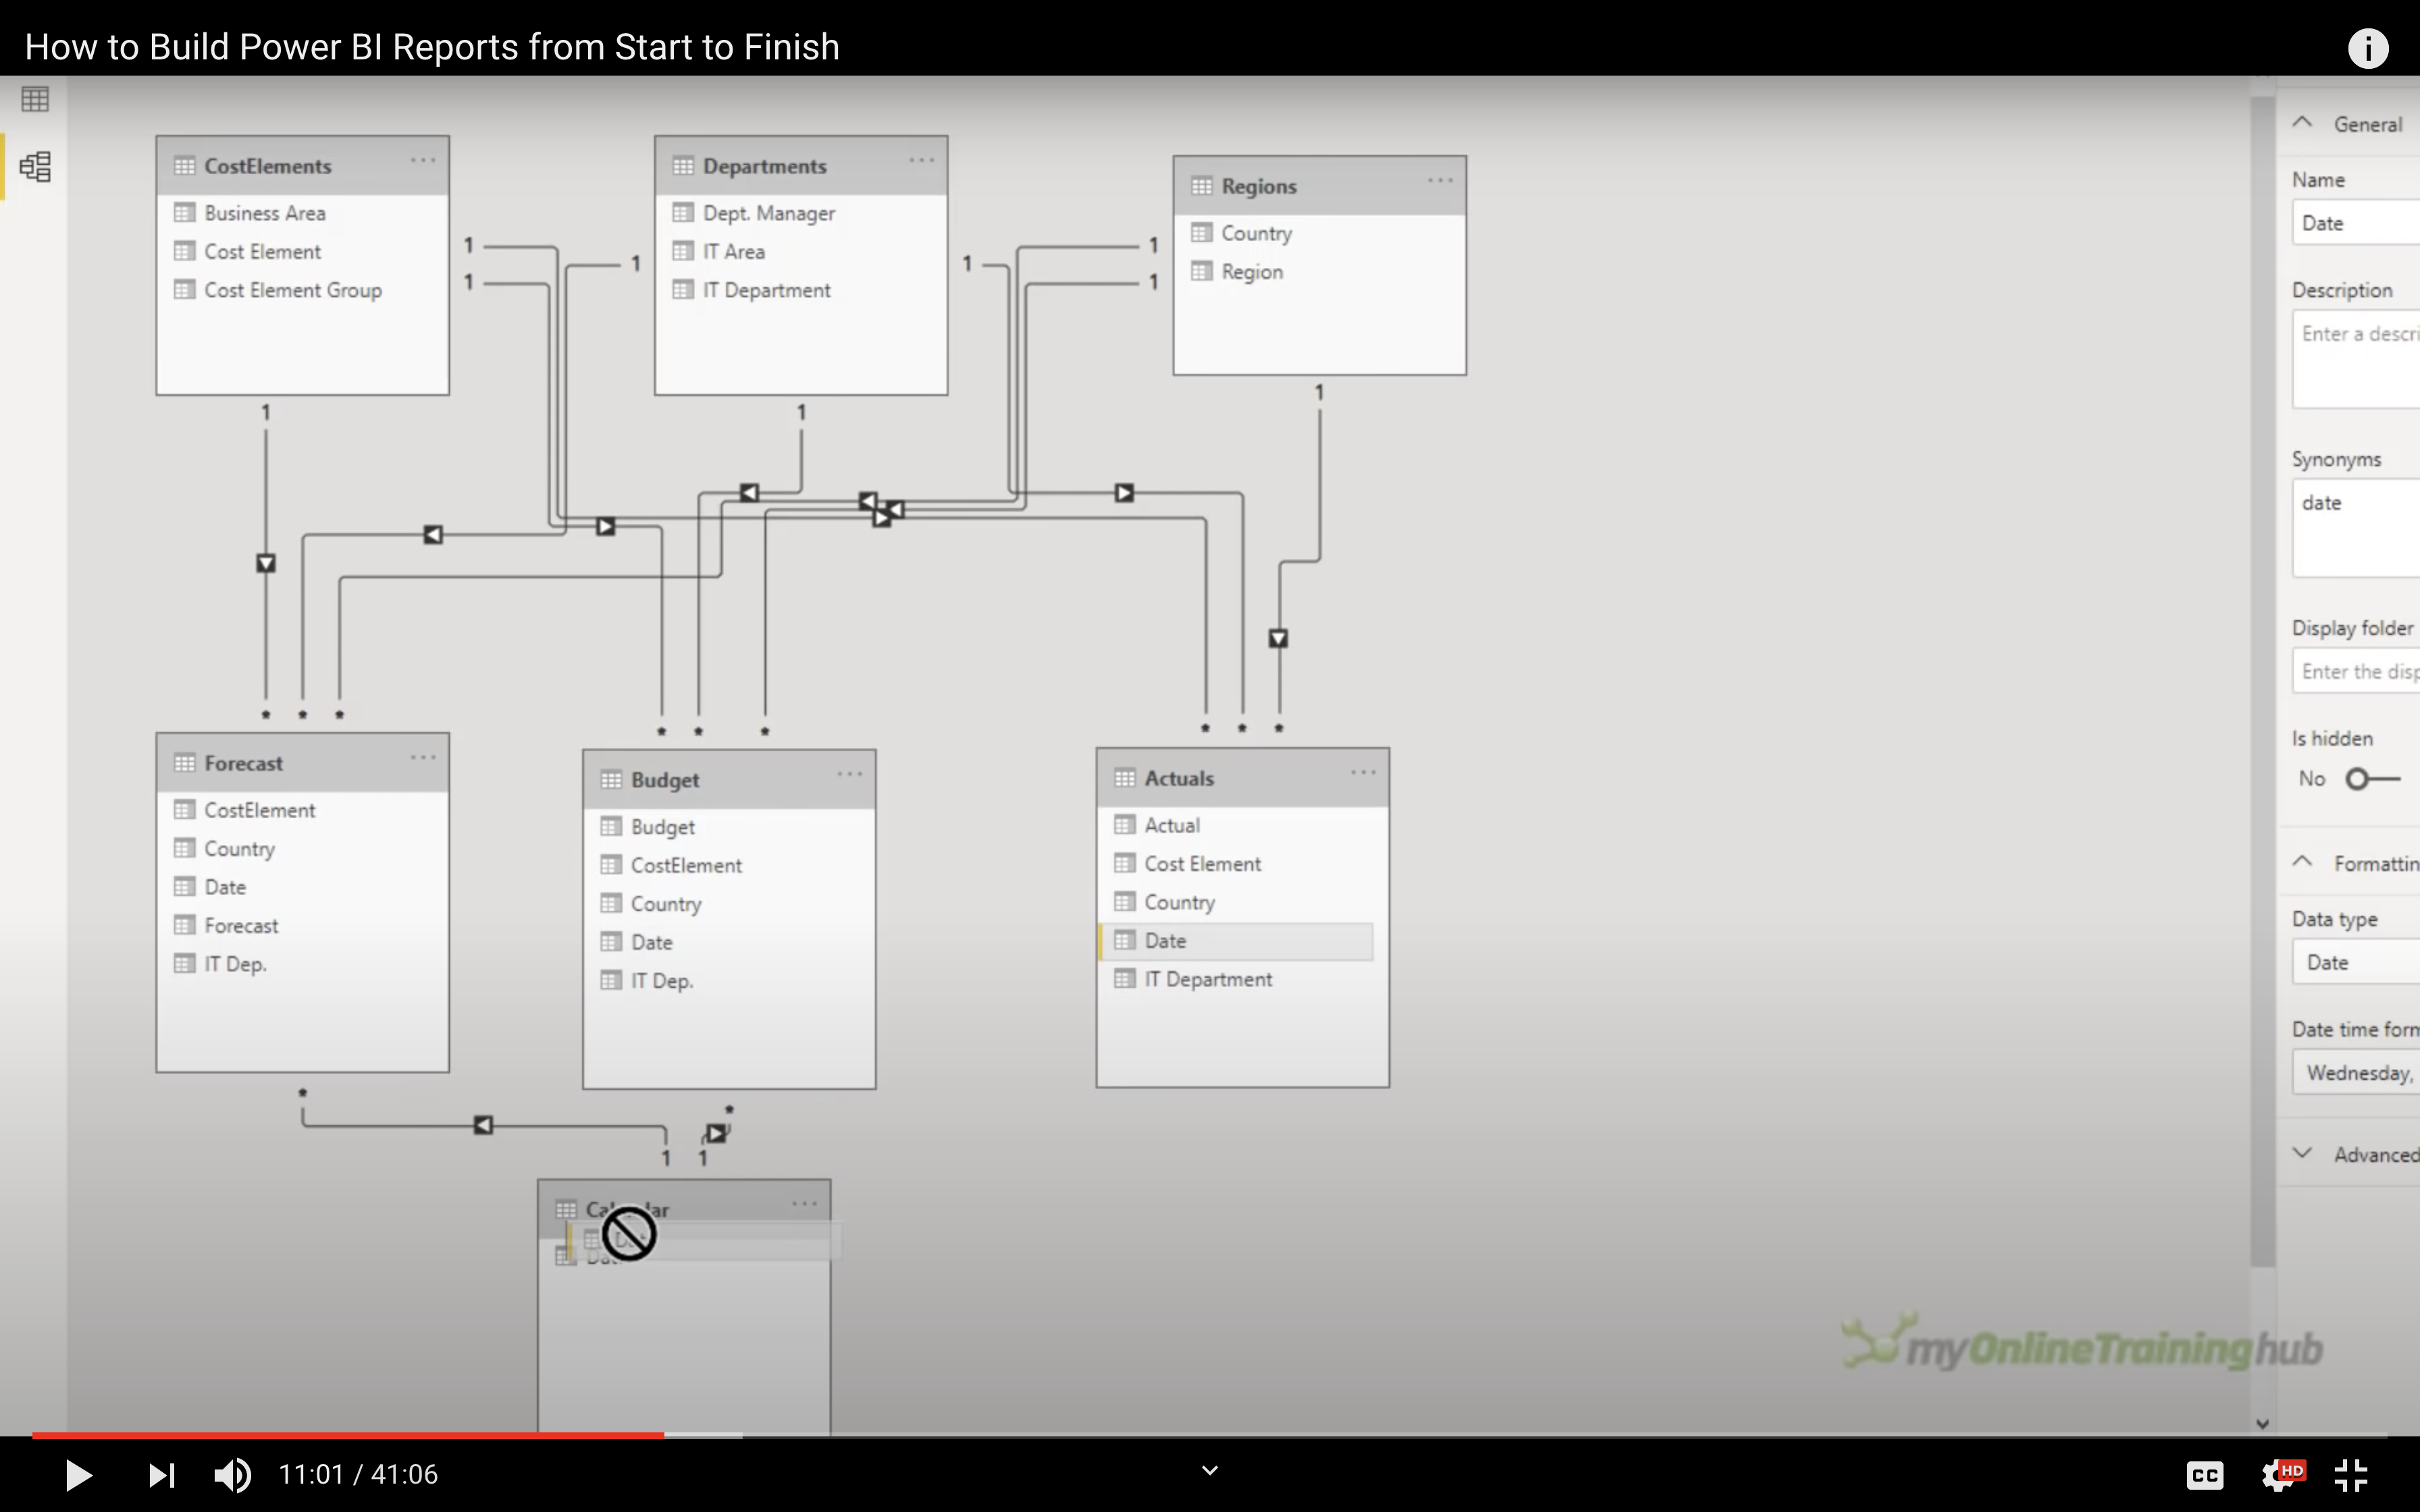Toggle the Is hidden switch
Screen dimensions: 2420x1512
[2371, 779]
